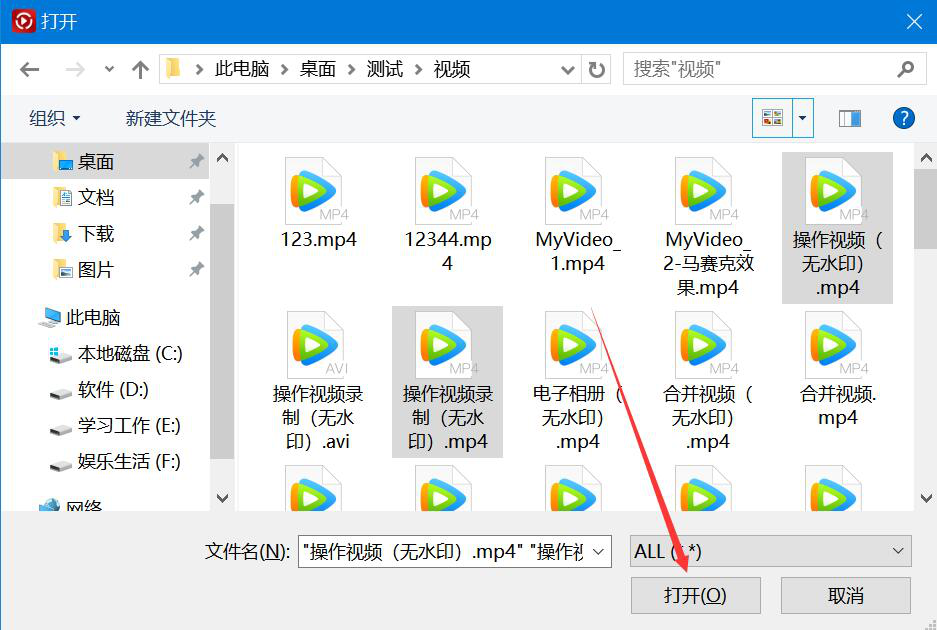The width and height of the screenshot is (937, 630).
Task: Click file list scroll up arrow
Action: tap(926, 158)
